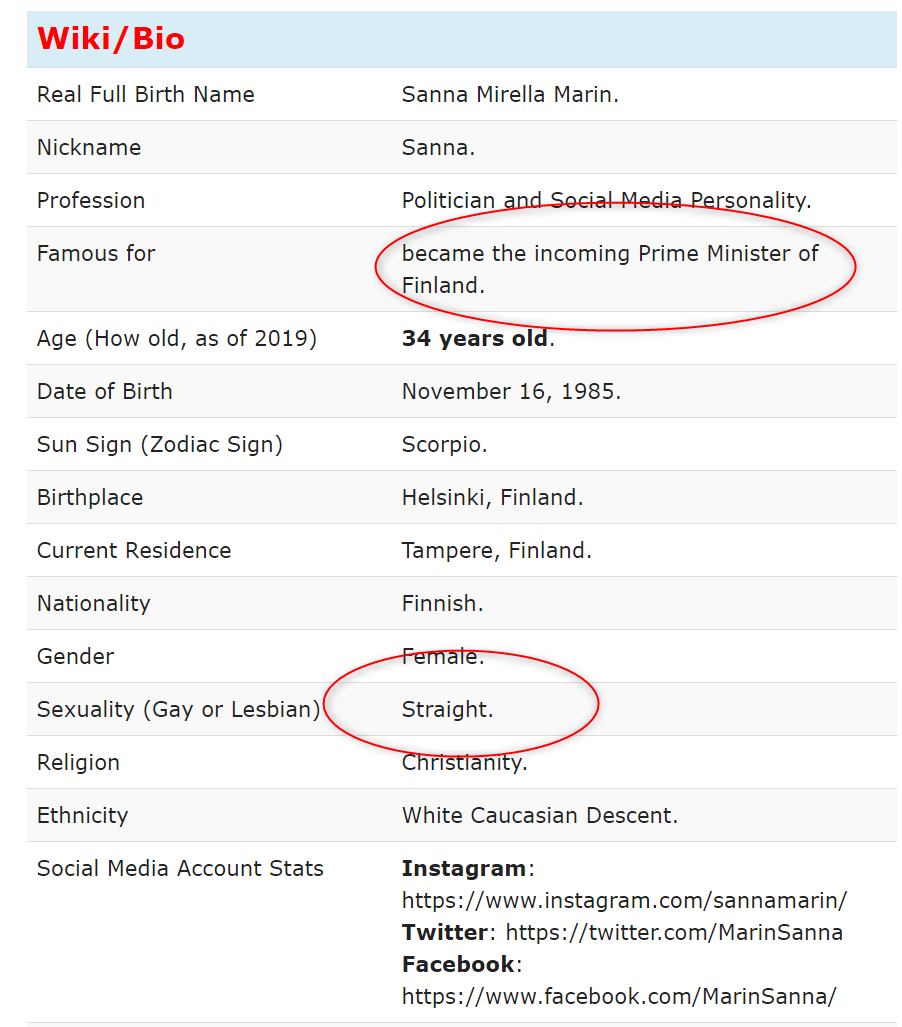Select the Nickname row label
The image size is (902, 1027).
89,147
